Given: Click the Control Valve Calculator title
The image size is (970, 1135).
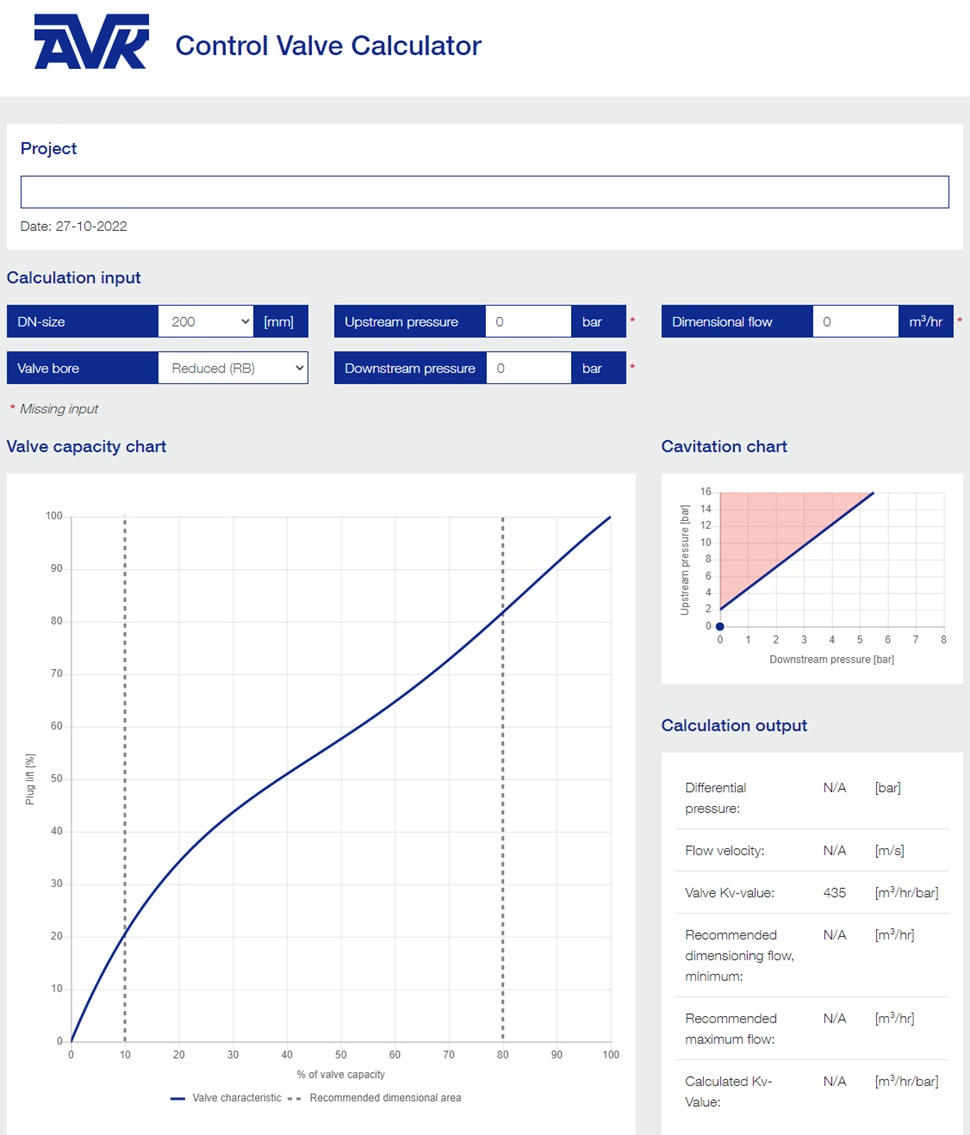Looking at the screenshot, I should [x=328, y=46].
